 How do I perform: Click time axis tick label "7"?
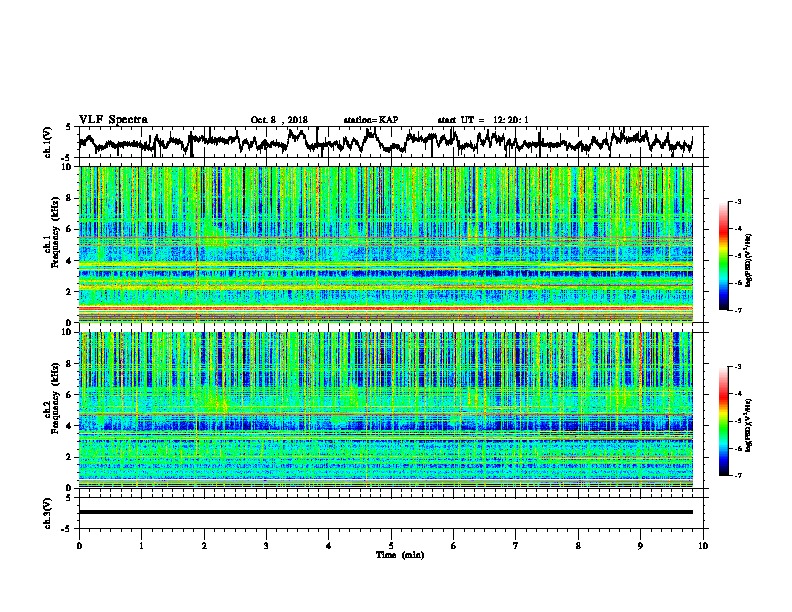[516, 545]
